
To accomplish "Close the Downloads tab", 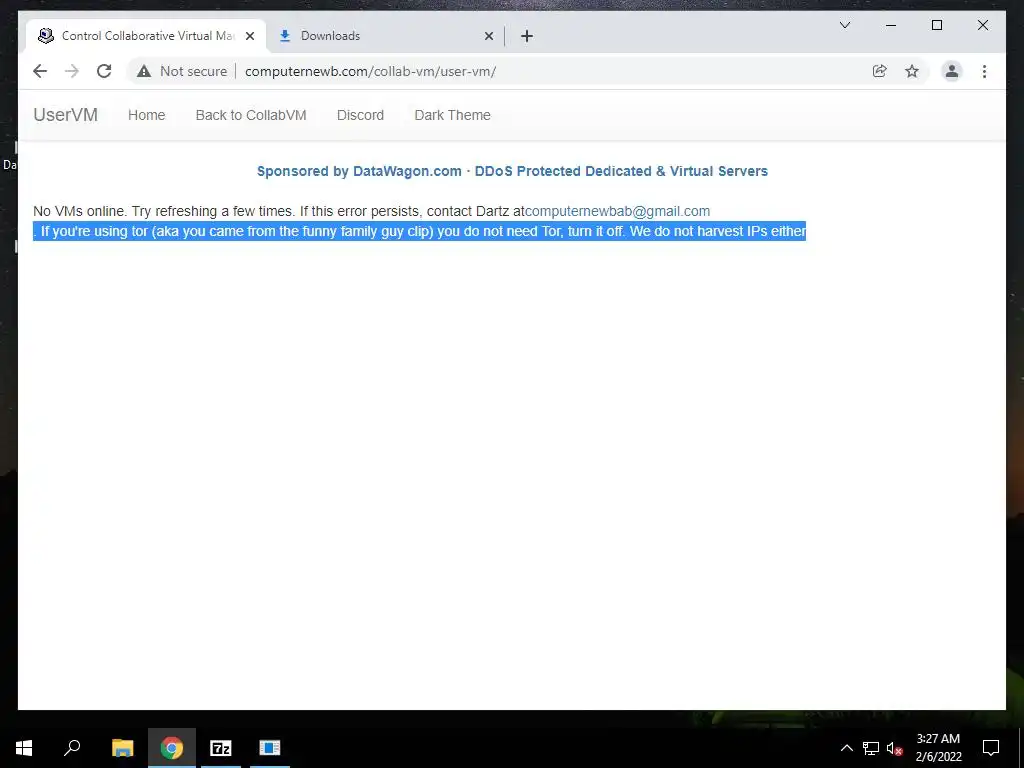I will 488,36.
